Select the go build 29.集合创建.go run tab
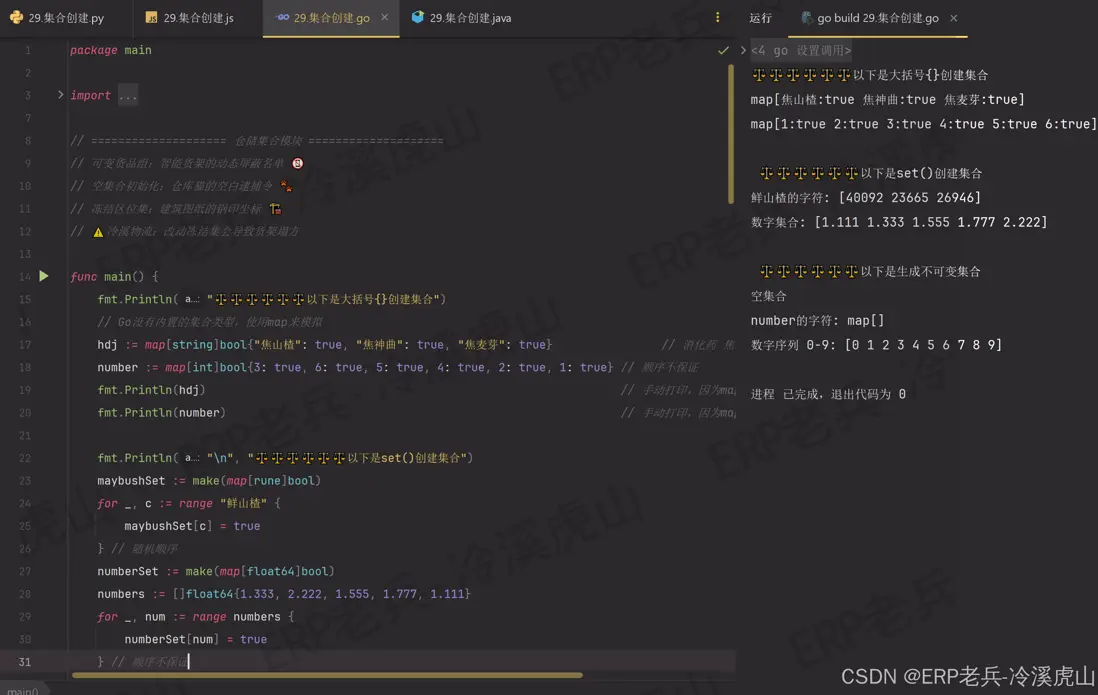Image resolution: width=1098 pixels, height=695 pixels. pos(877,18)
